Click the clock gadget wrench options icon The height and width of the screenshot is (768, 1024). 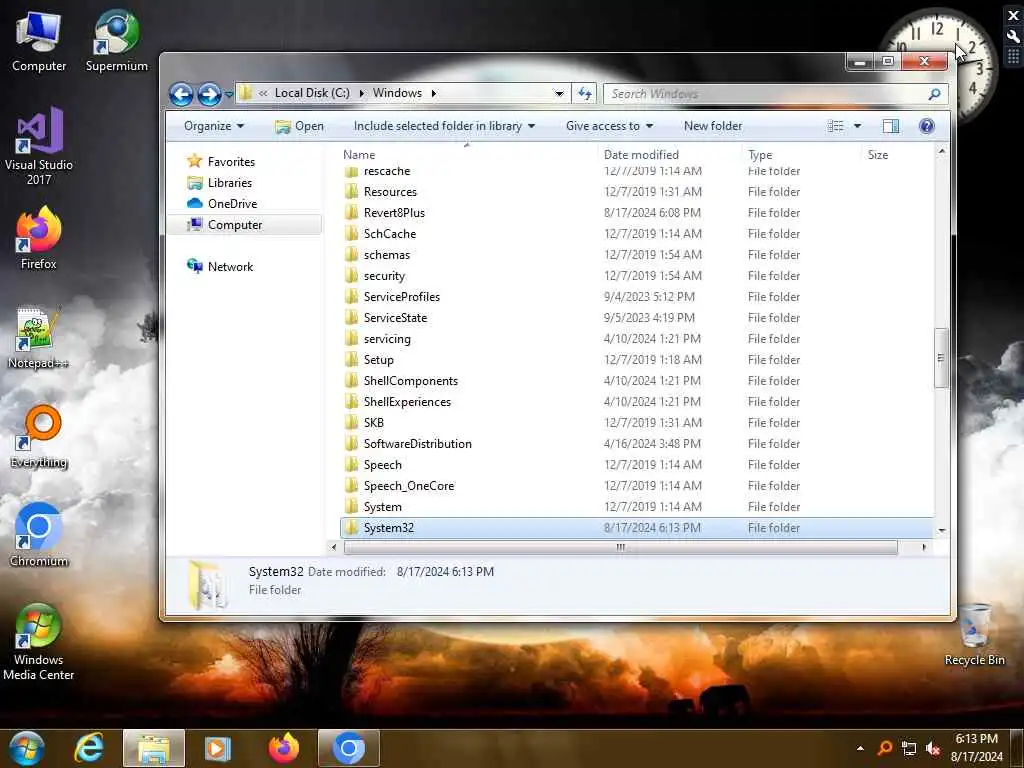pos(1014,37)
